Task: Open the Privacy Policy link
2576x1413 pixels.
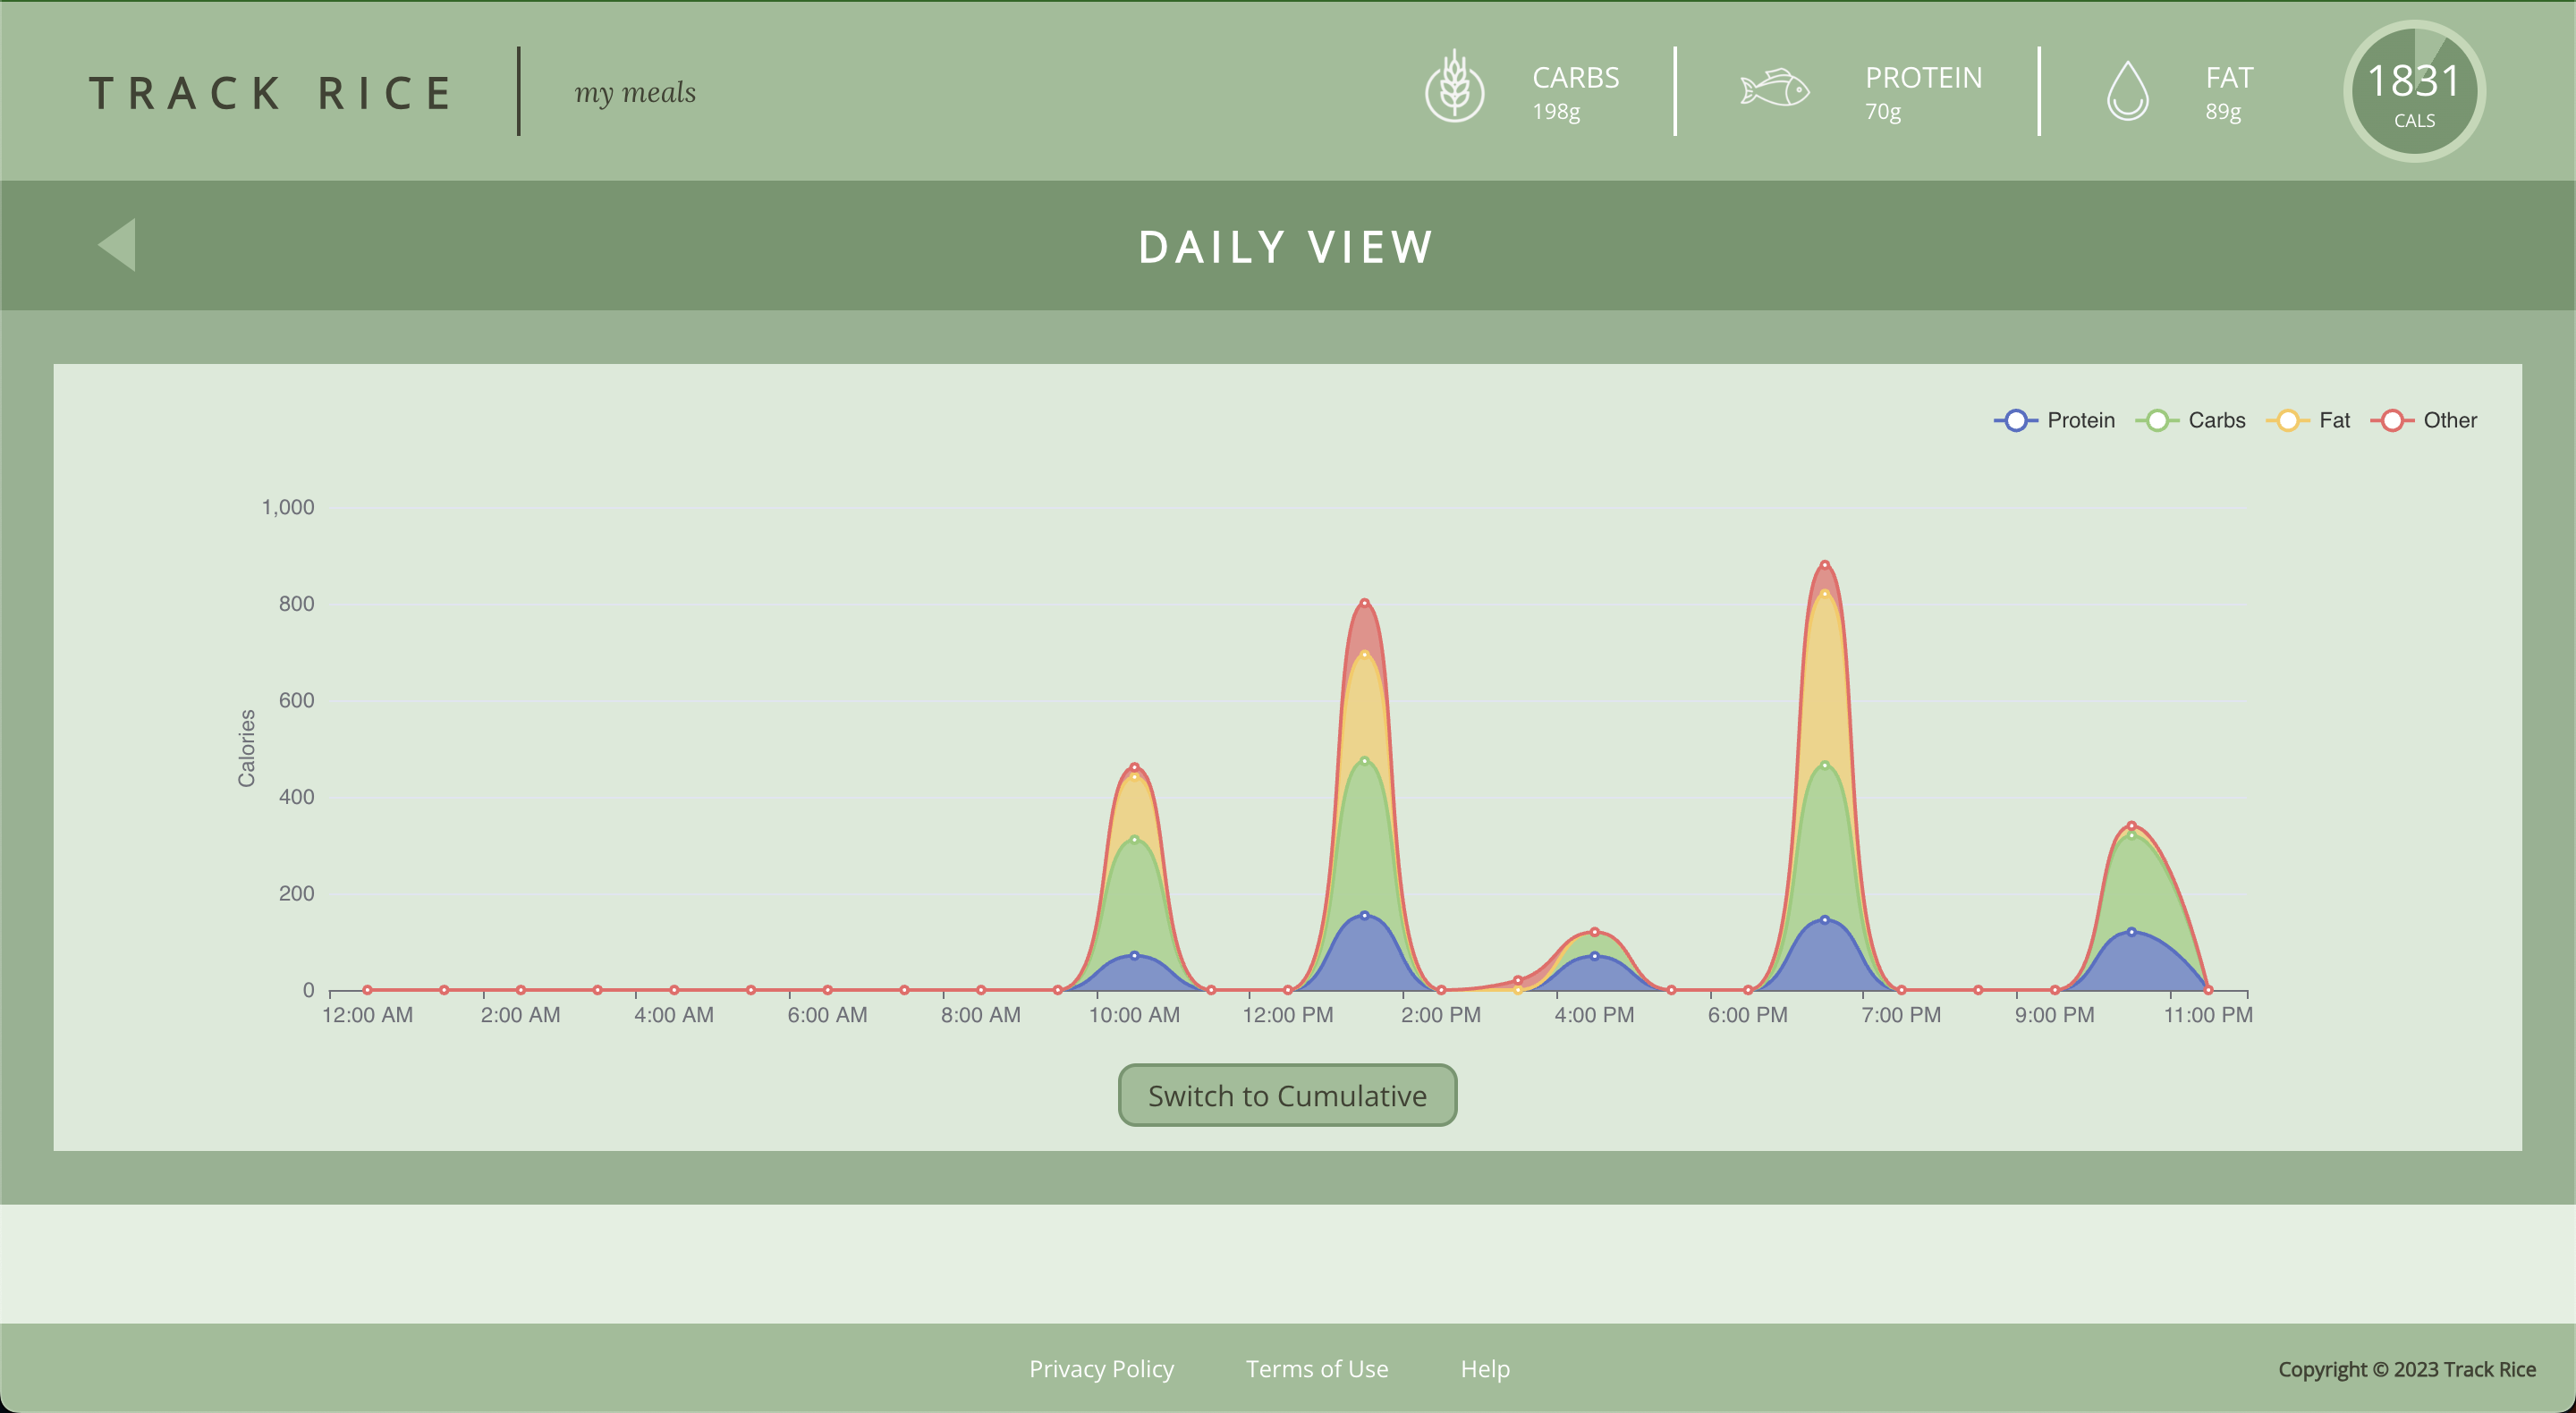Action: click(1101, 1368)
